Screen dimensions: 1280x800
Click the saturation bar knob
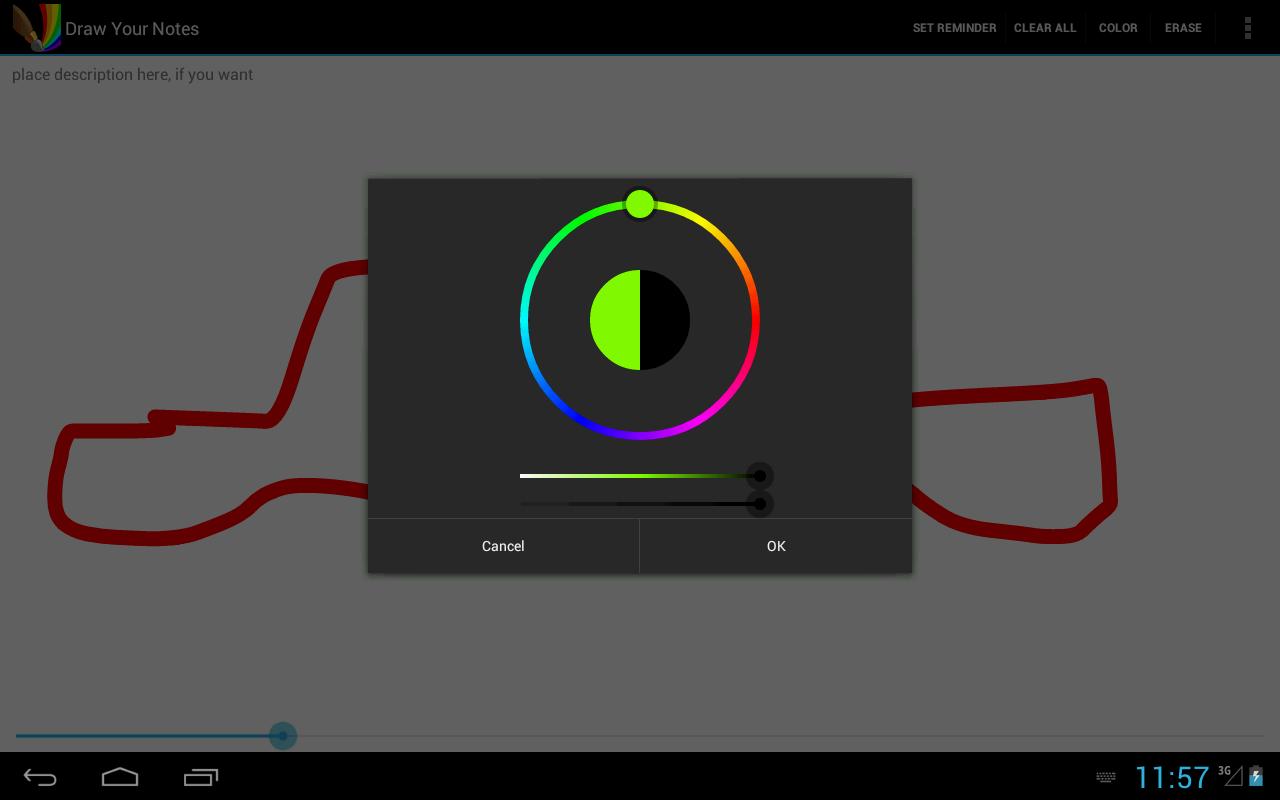(x=760, y=476)
